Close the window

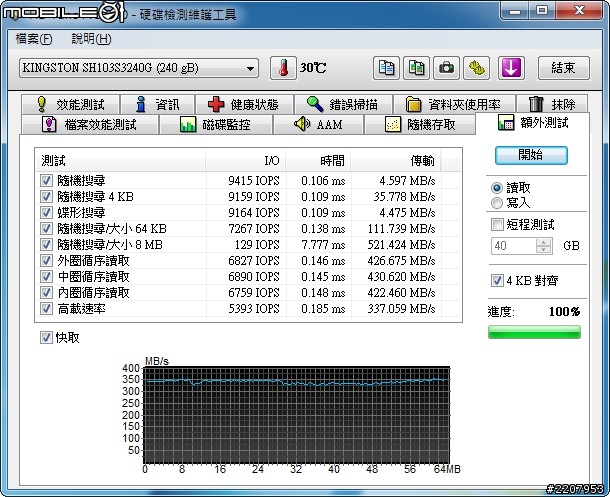[579, 10]
